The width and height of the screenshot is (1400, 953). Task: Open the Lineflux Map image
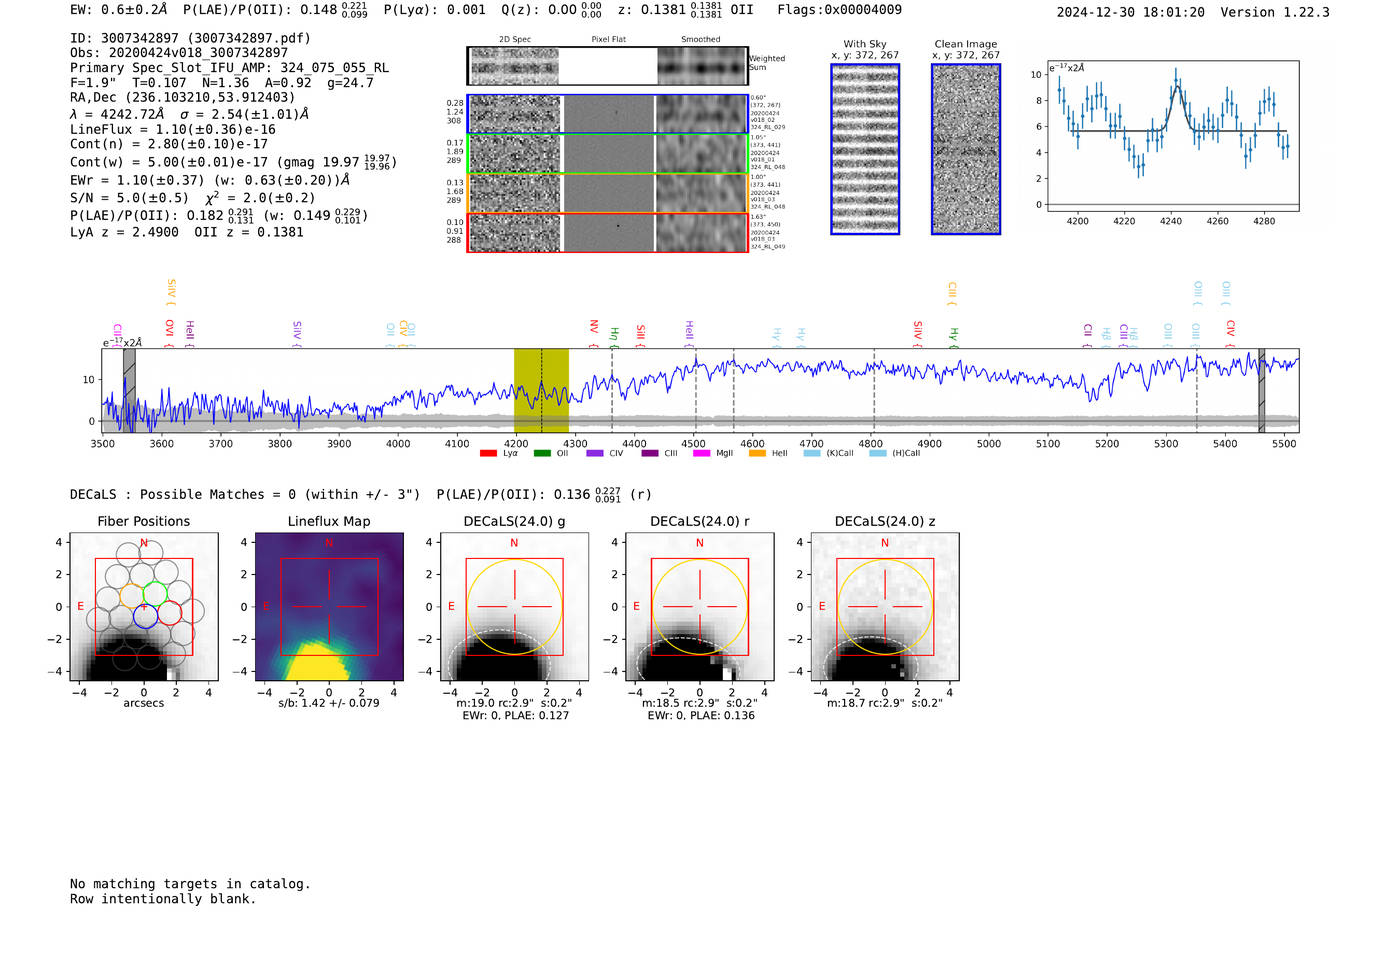pos(329,607)
